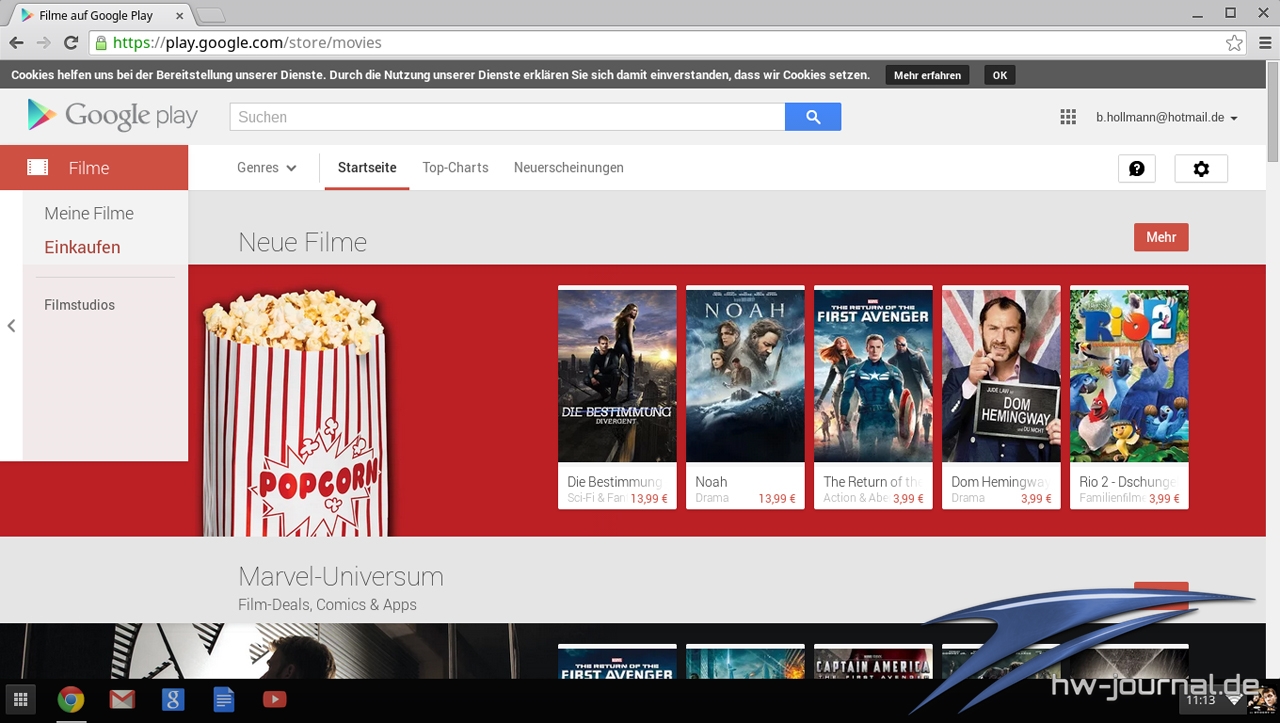
Task: Bookmark this page with the star icon
Action: (x=1234, y=43)
